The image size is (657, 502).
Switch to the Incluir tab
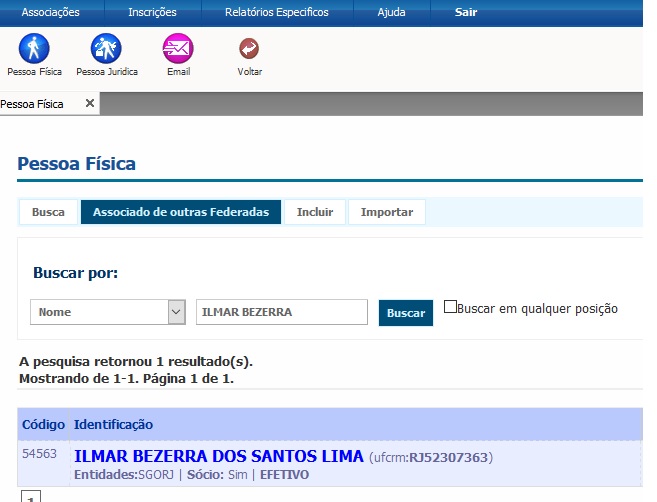click(x=315, y=212)
